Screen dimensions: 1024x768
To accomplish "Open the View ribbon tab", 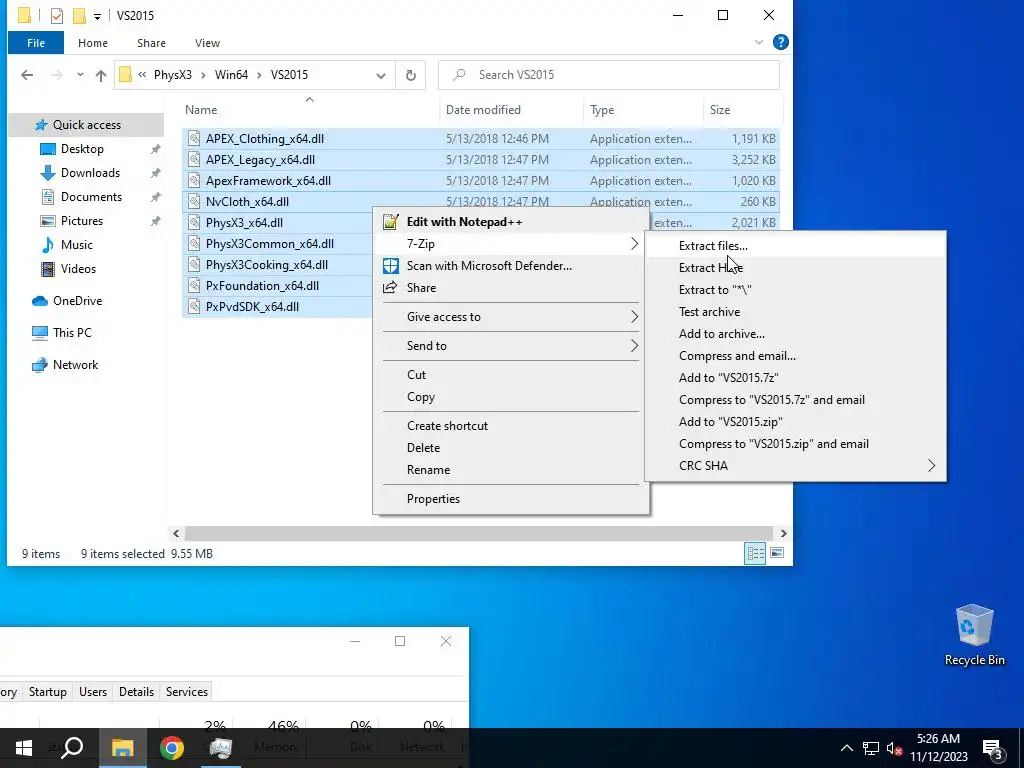I will (207, 43).
